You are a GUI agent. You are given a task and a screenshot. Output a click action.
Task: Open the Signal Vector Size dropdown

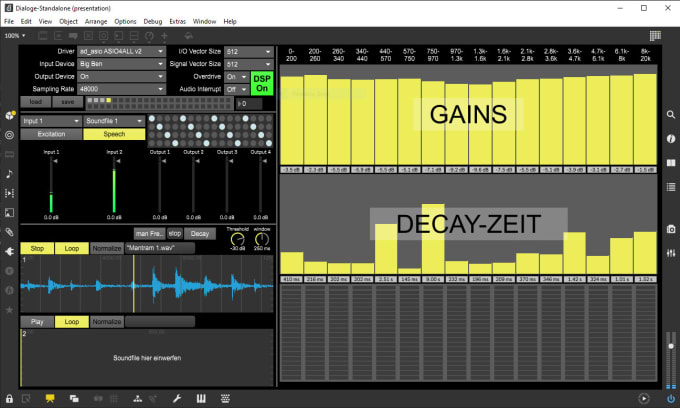(x=249, y=64)
